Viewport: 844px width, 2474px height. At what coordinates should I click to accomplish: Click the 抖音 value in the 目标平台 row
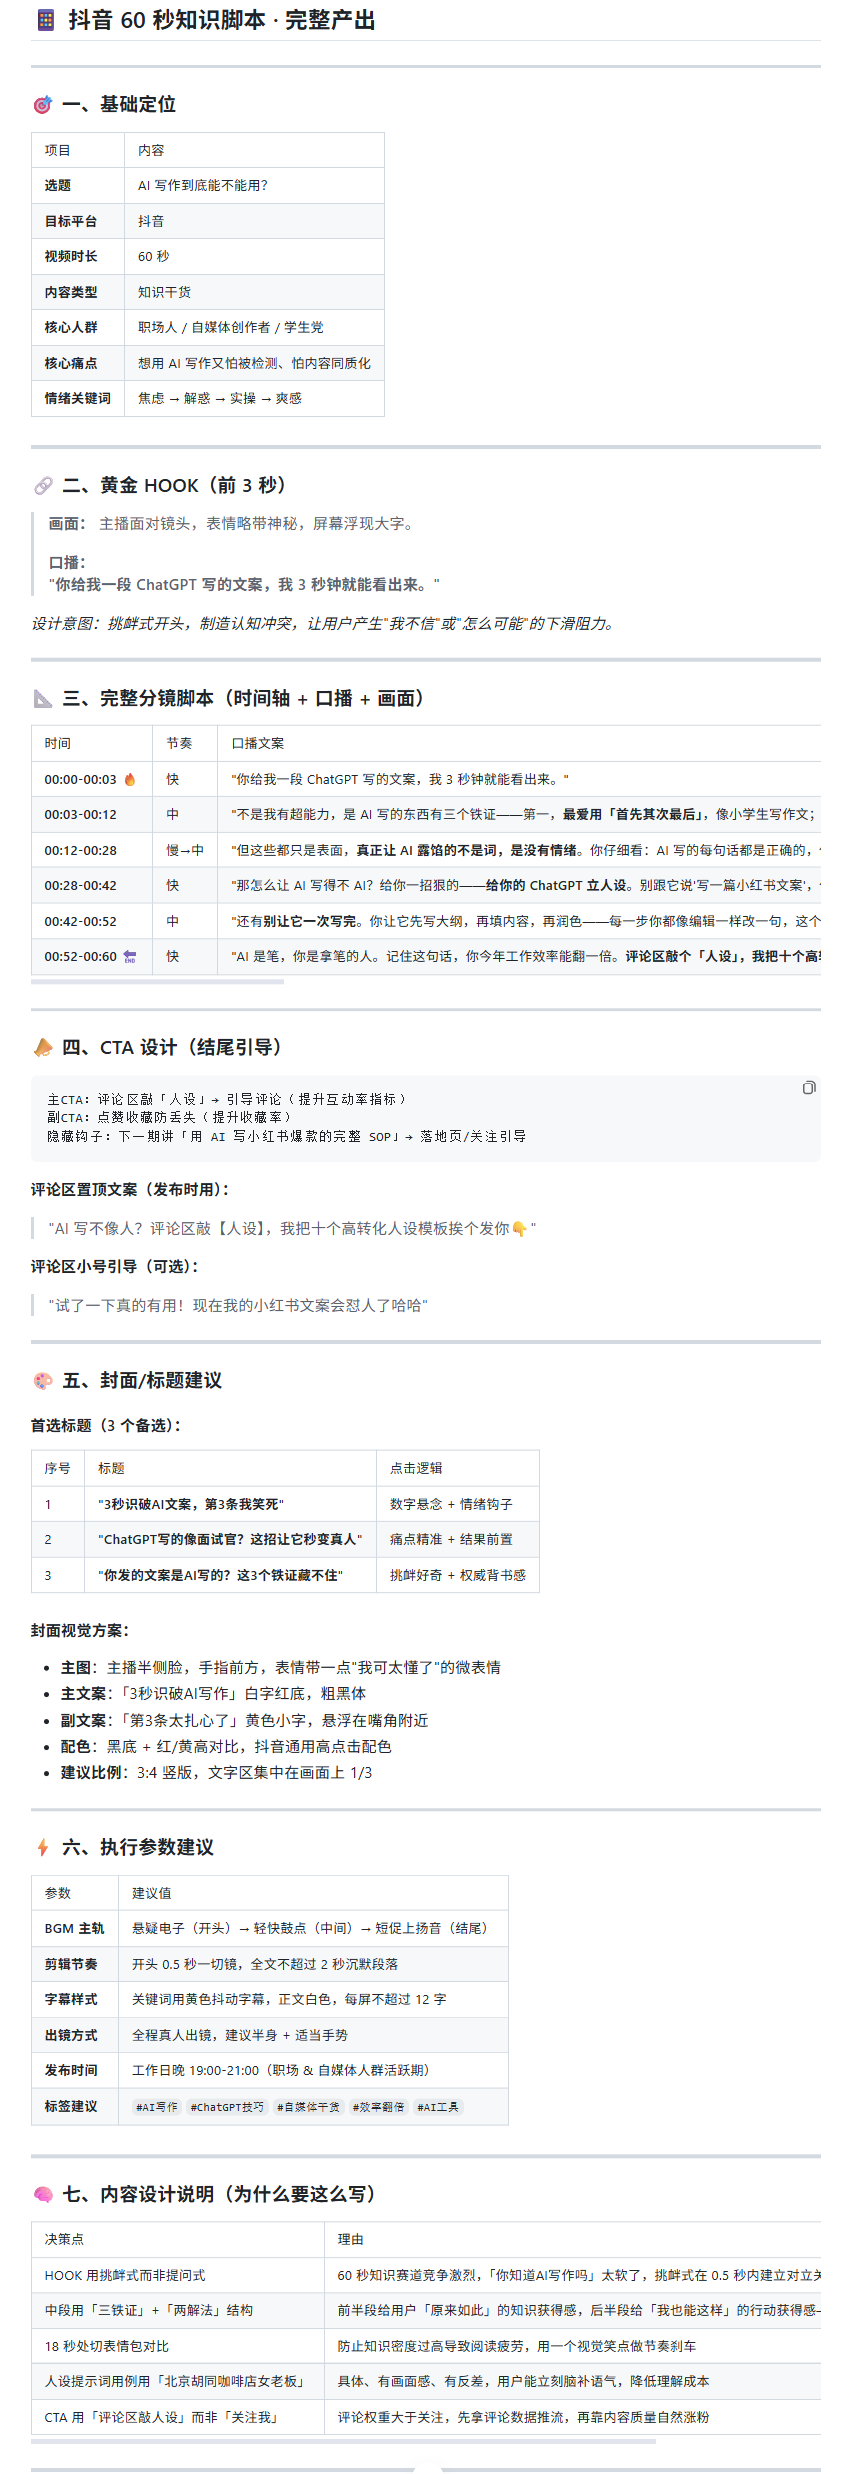coord(254,221)
